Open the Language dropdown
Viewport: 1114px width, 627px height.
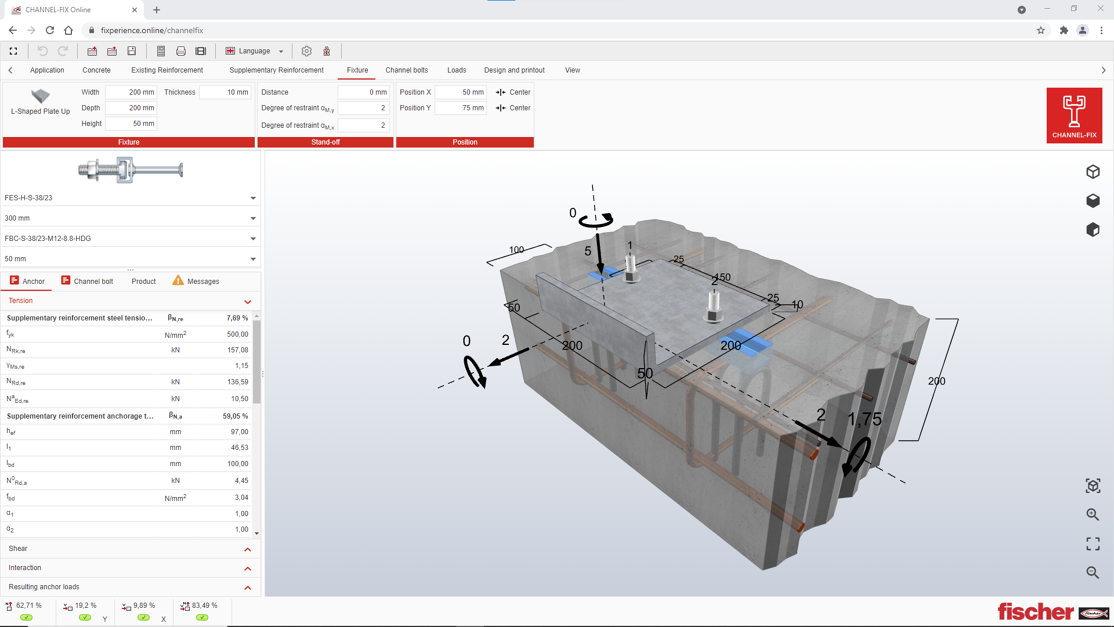(x=255, y=51)
